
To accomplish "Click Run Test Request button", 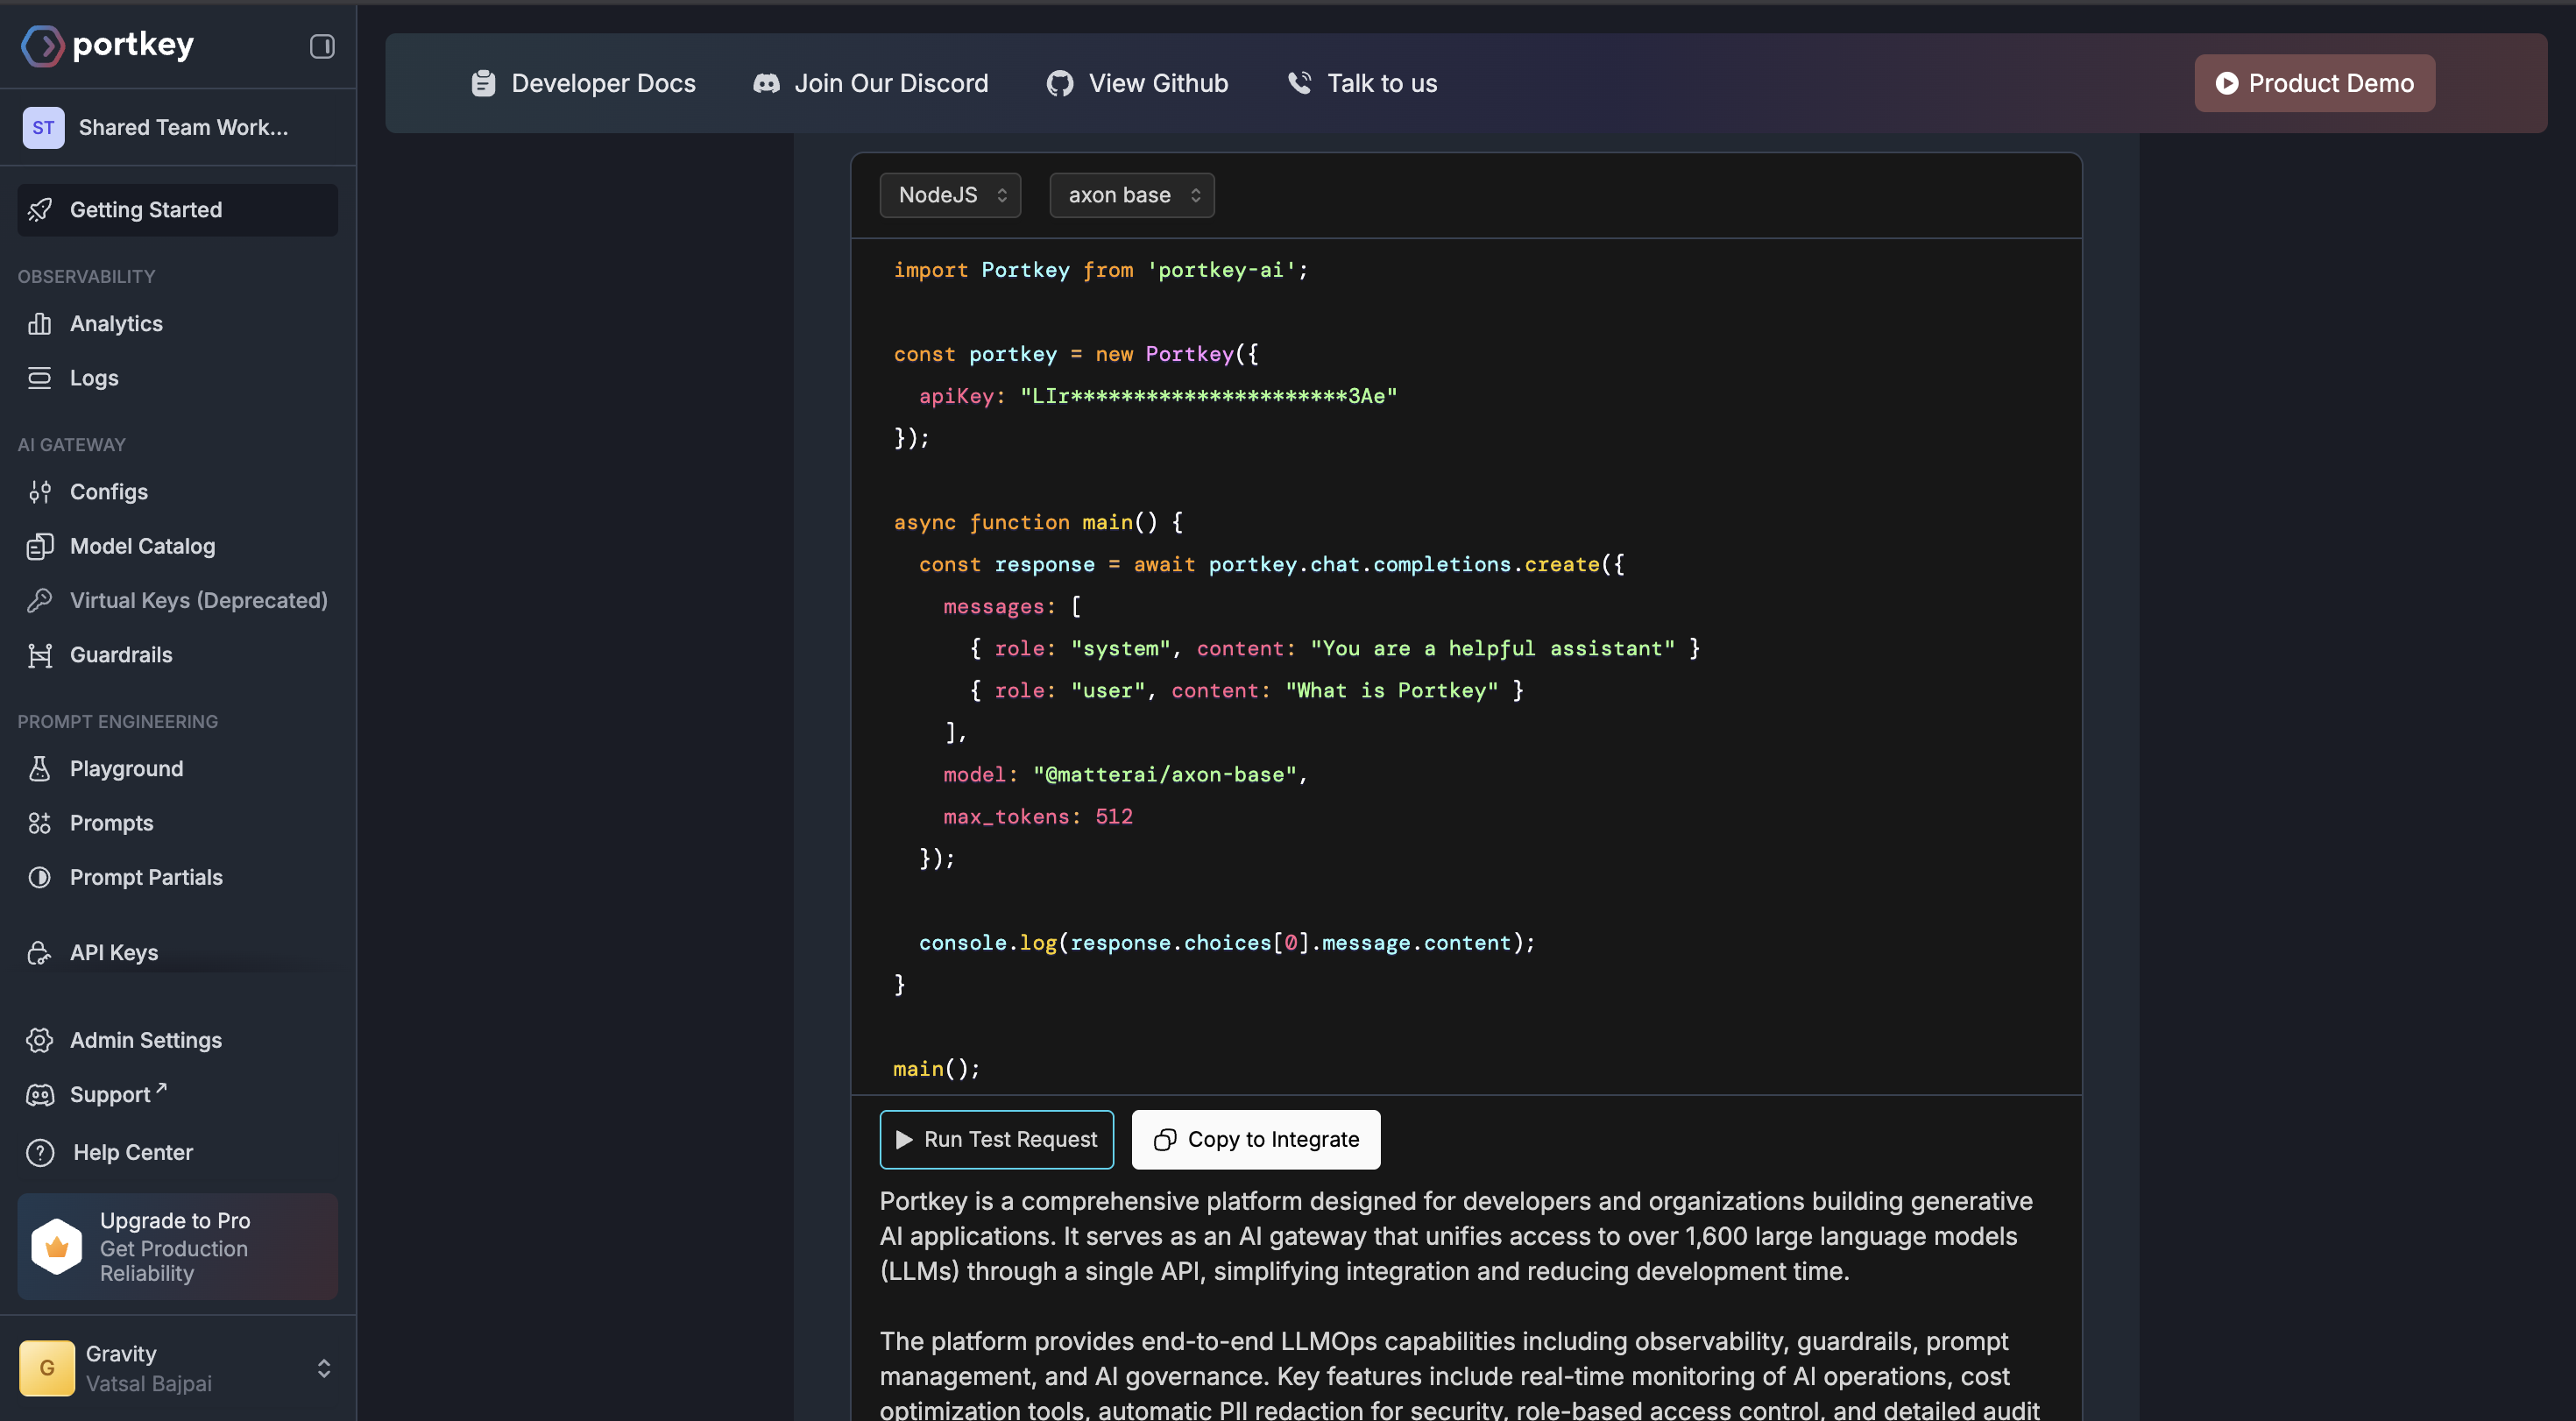I will pos(996,1139).
